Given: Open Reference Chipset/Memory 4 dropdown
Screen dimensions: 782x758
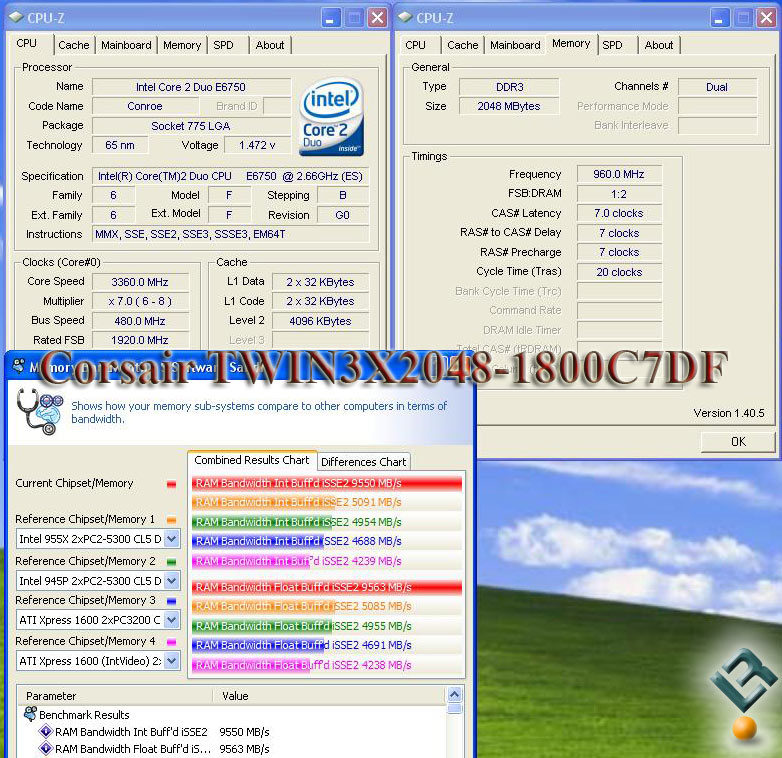Looking at the screenshot, I should coord(172,661).
